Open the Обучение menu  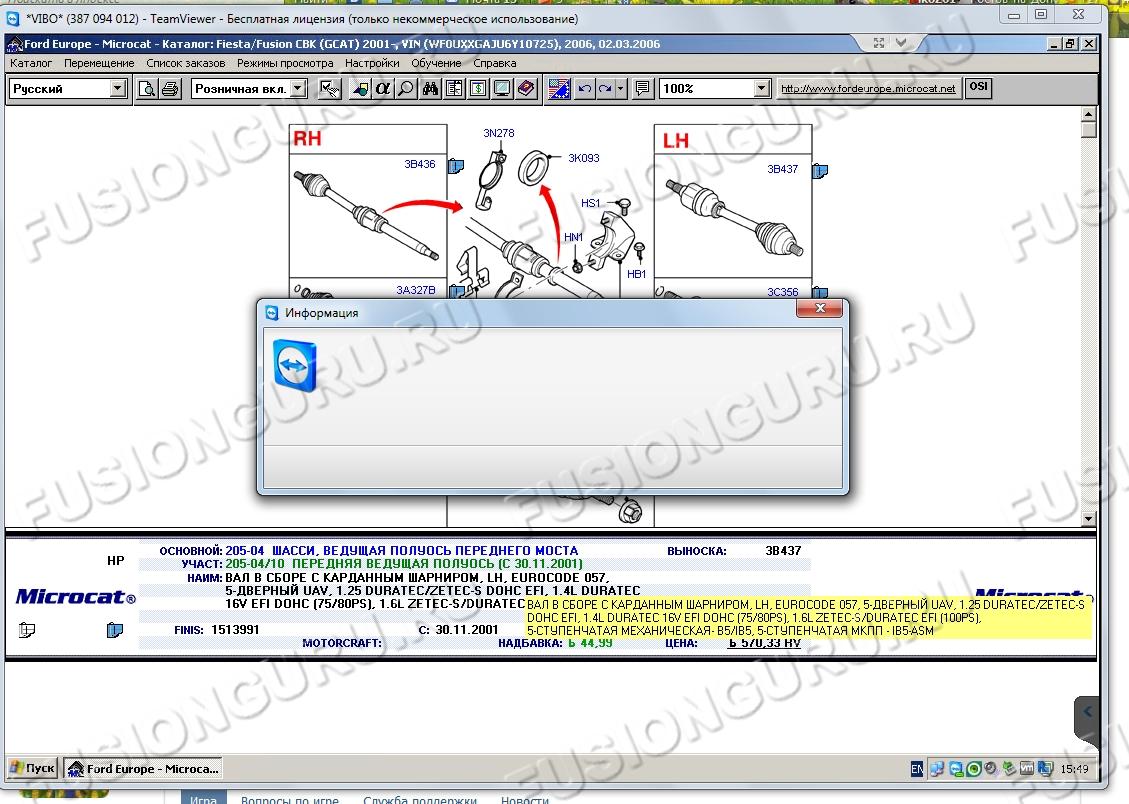pos(436,63)
